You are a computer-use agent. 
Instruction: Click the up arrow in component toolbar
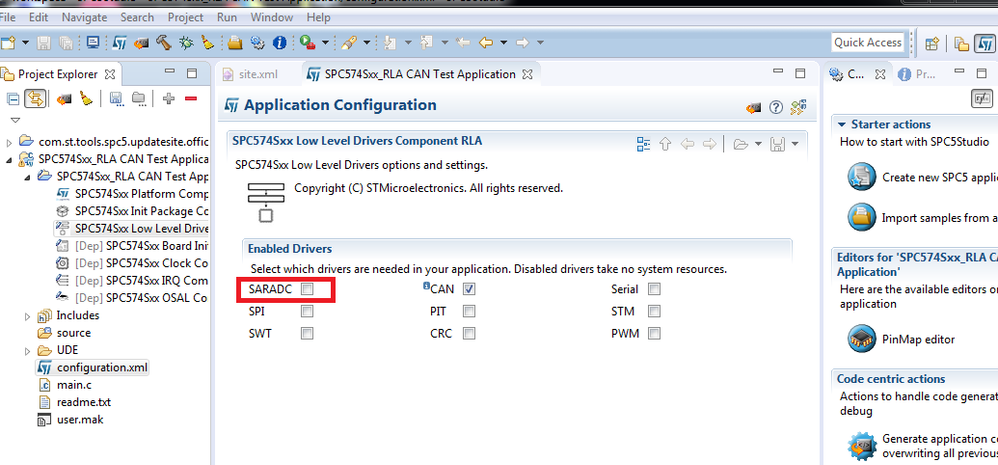coord(665,144)
